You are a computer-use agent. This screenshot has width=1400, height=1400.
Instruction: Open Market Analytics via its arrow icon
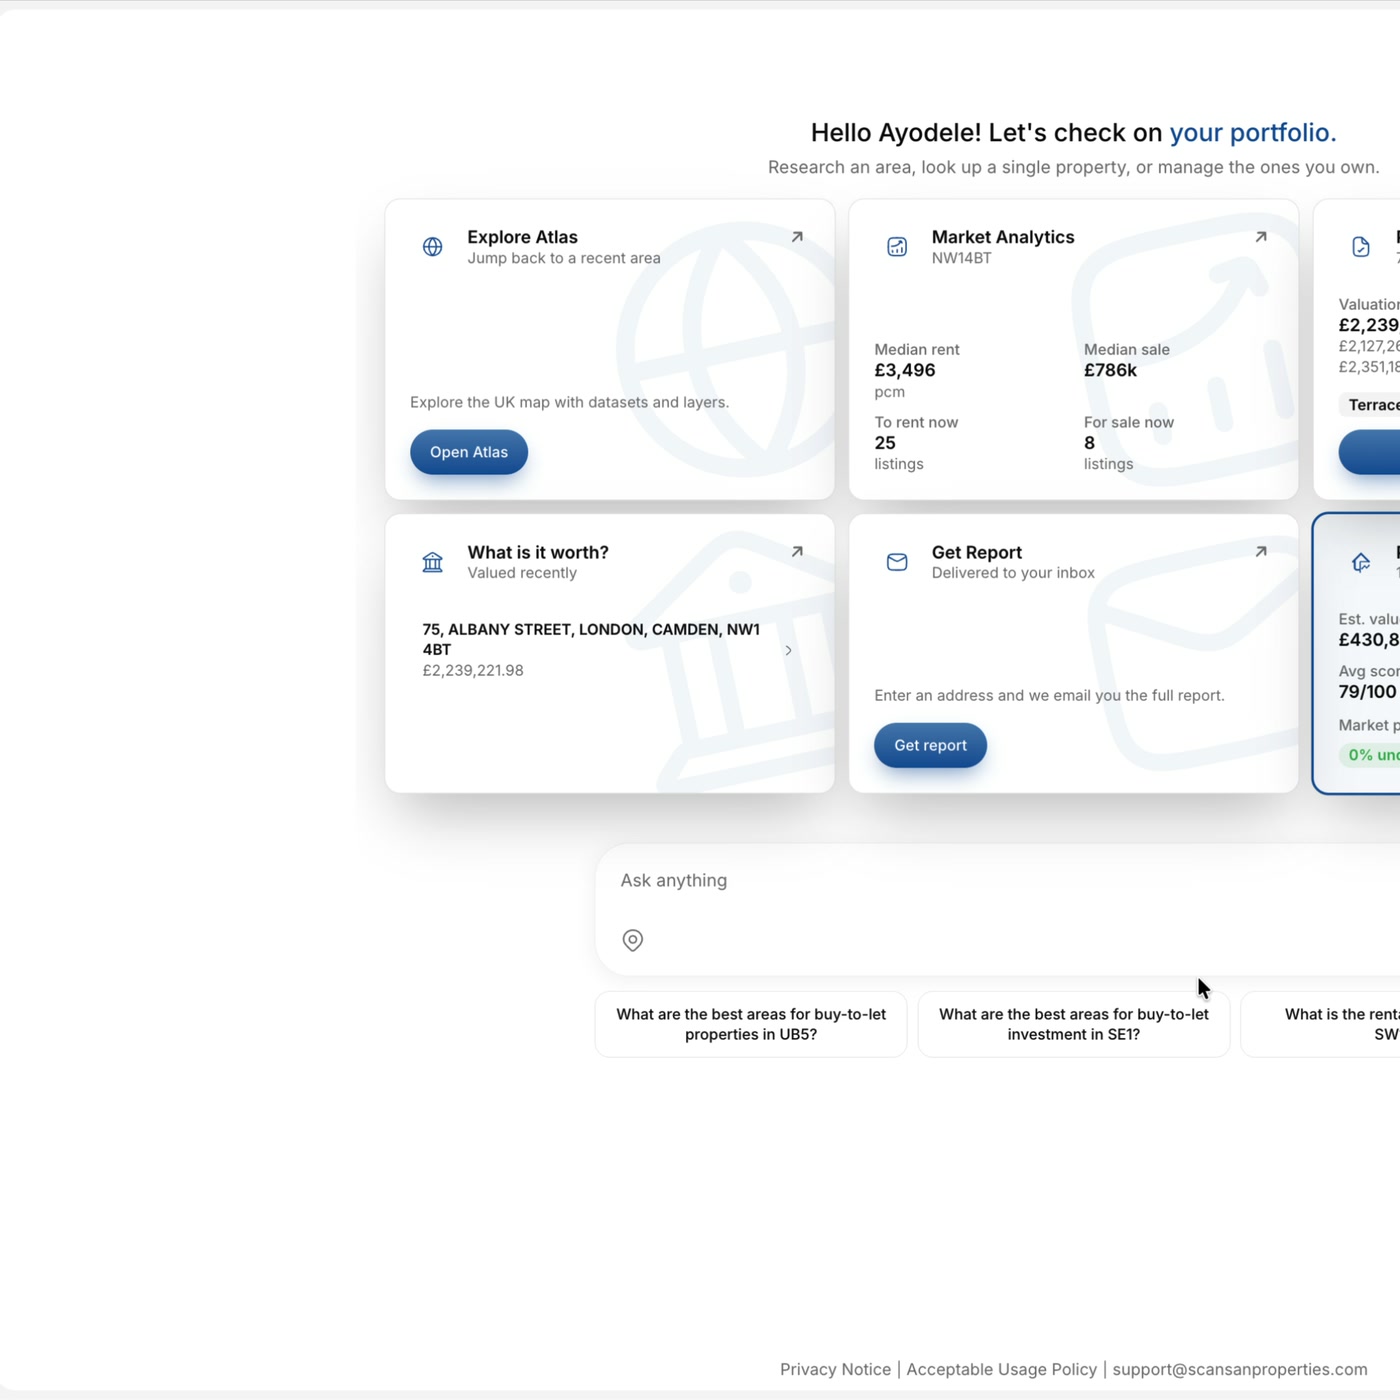1261,237
